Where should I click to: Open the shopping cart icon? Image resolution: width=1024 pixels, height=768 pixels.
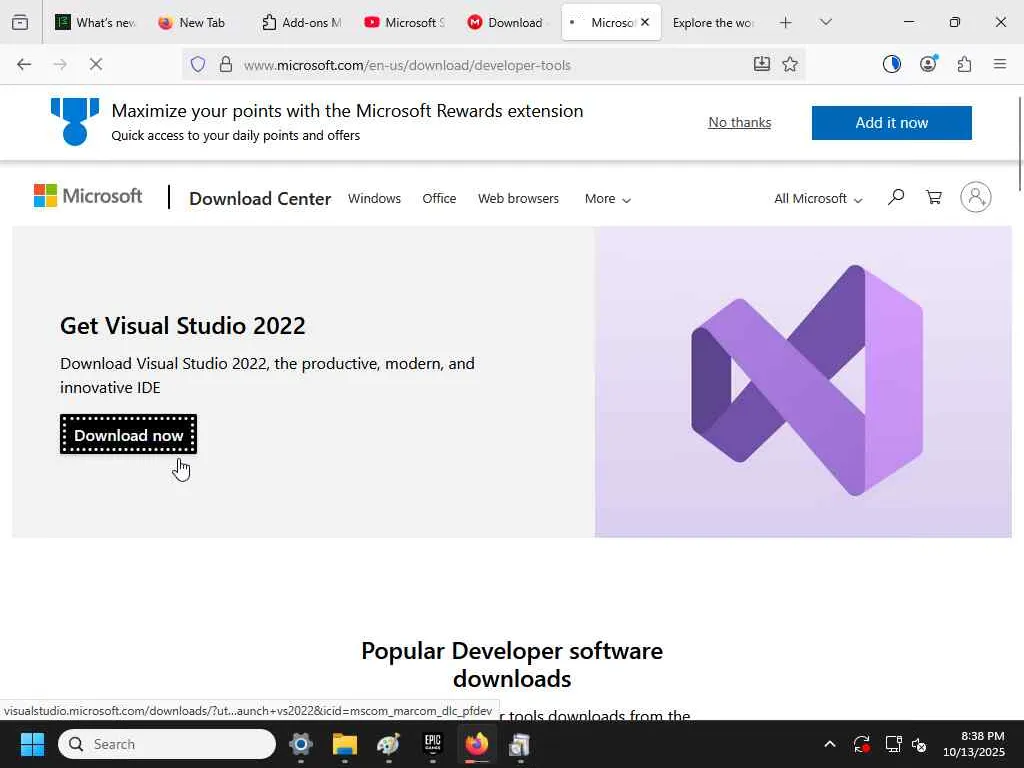[x=934, y=198]
